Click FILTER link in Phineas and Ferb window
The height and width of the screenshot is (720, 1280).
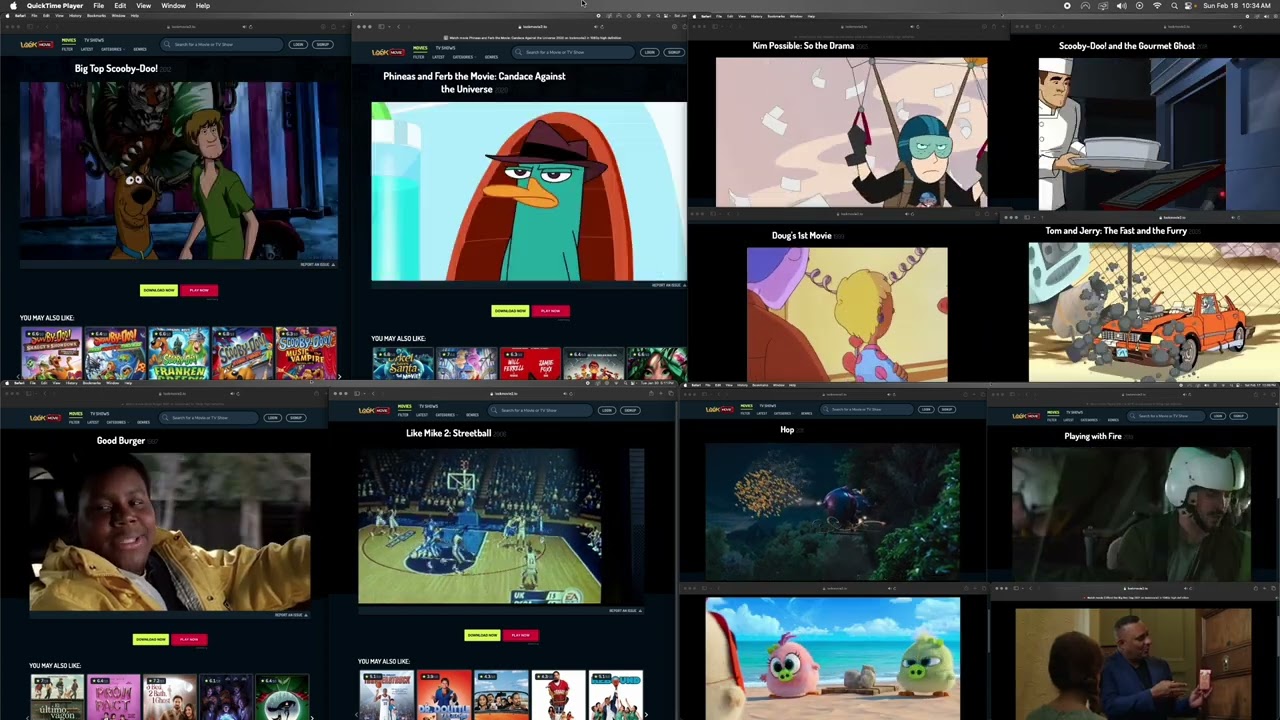point(419,57)
